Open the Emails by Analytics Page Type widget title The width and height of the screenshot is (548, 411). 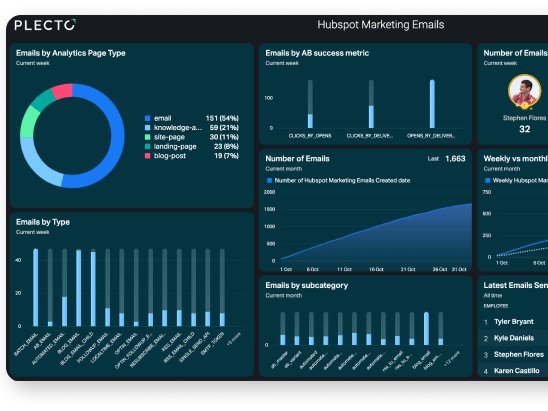coord(71,53)
